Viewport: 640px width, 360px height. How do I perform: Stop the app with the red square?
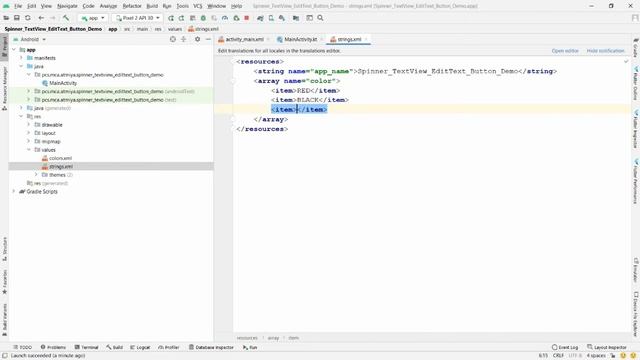click(x=247, y=18)
